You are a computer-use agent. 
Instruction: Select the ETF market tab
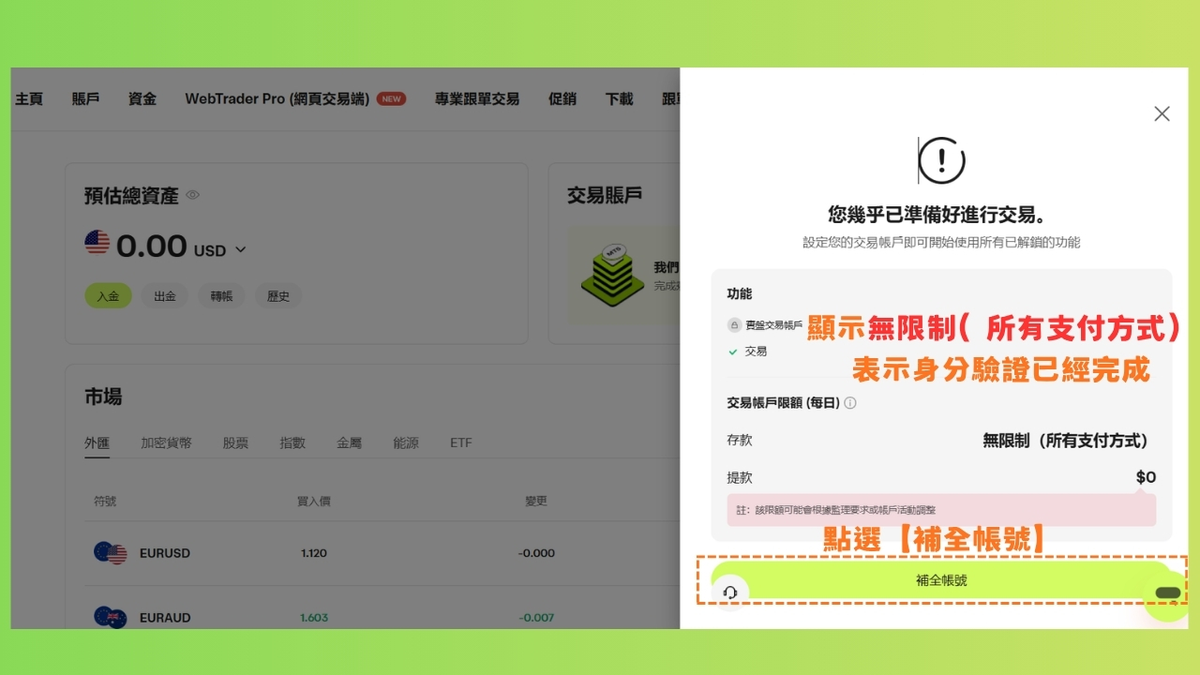[x=460, y=443]
